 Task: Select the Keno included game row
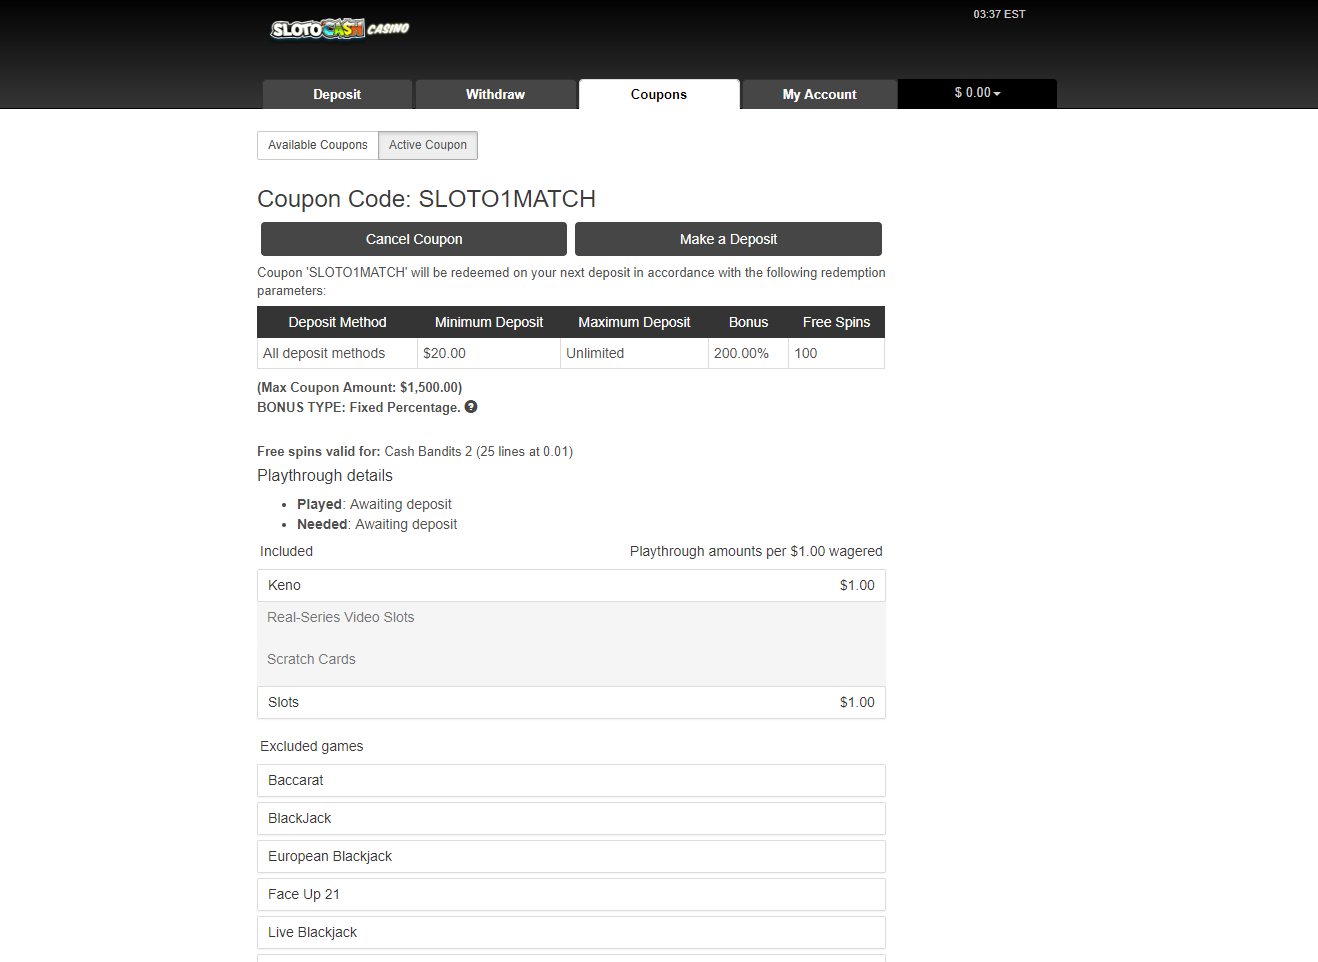tap(571, 585)
